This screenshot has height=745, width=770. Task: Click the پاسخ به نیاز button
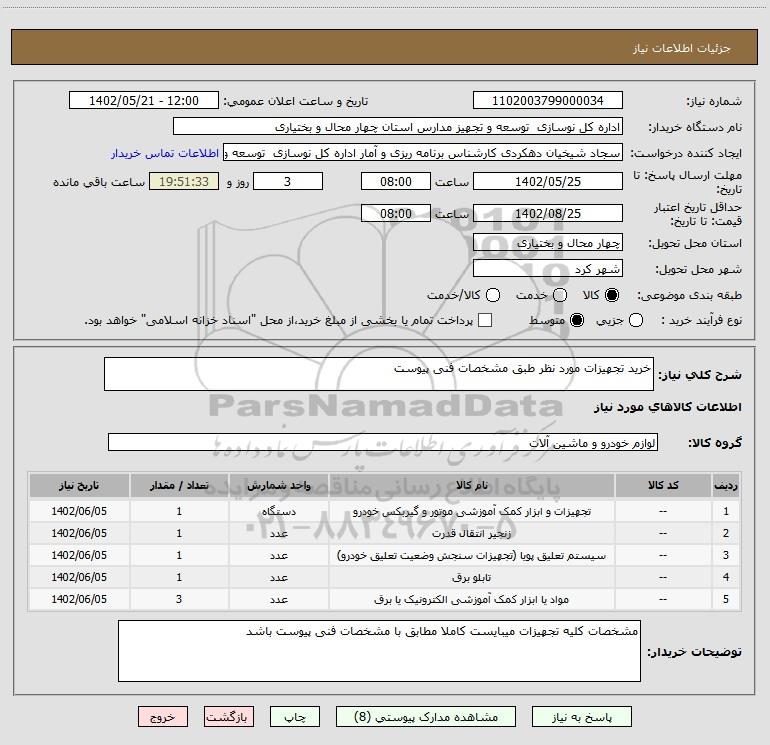click(x=581, y=717)
